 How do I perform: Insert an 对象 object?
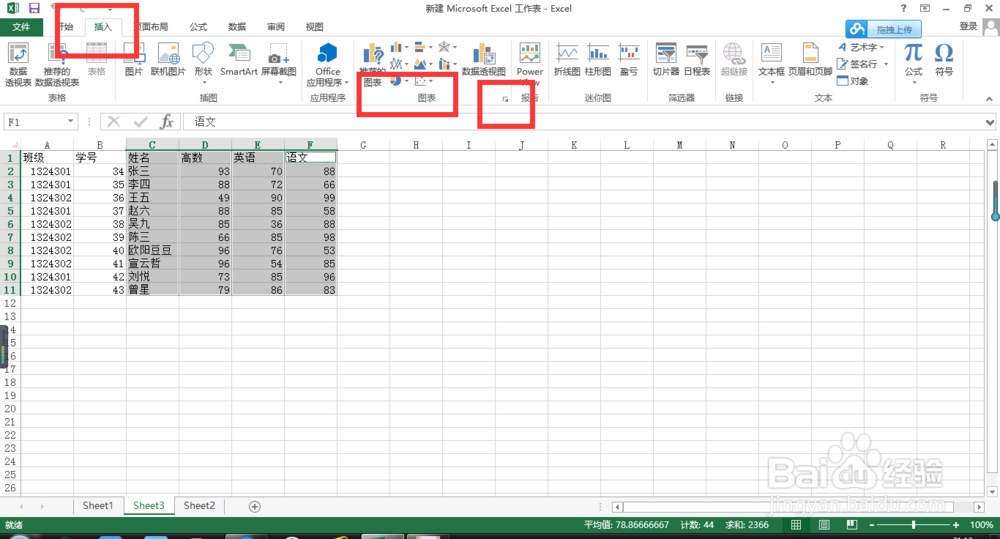coord(853,81)
